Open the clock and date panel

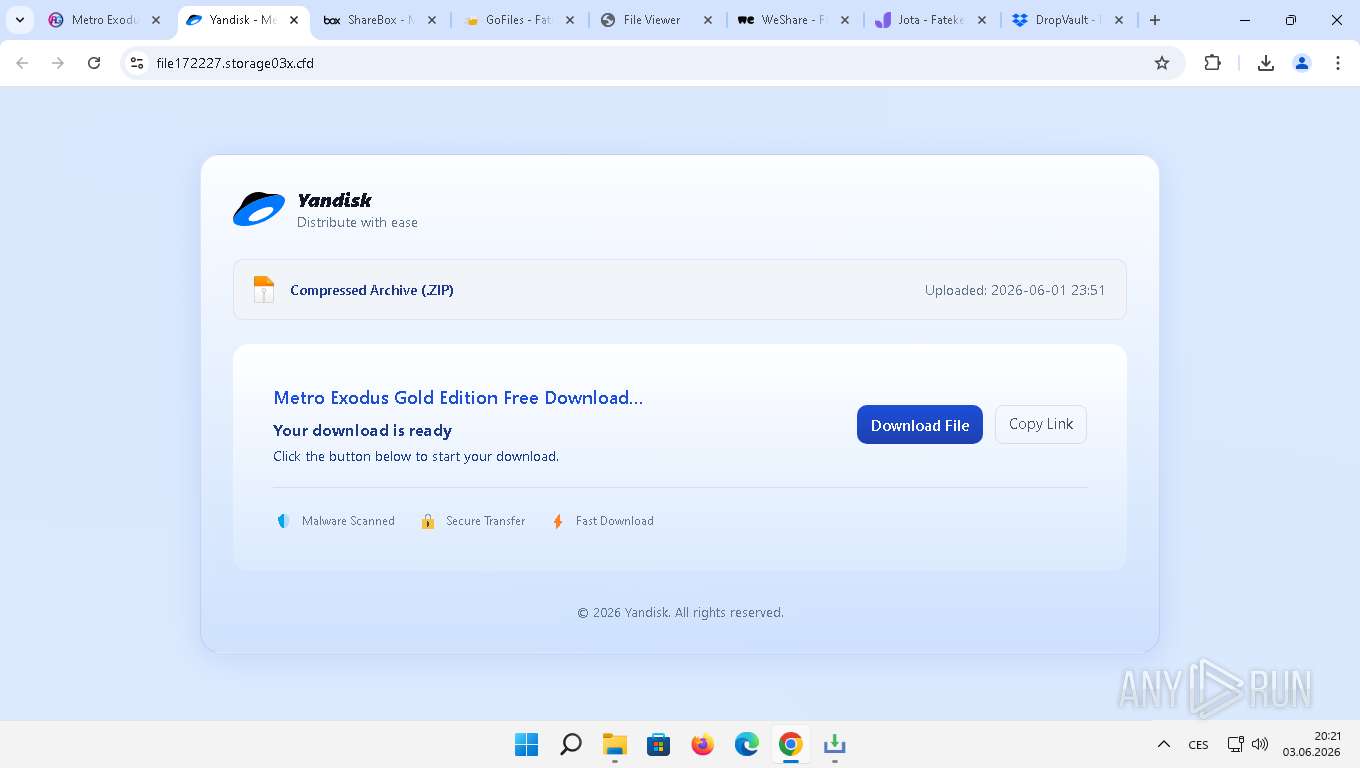1311,744
